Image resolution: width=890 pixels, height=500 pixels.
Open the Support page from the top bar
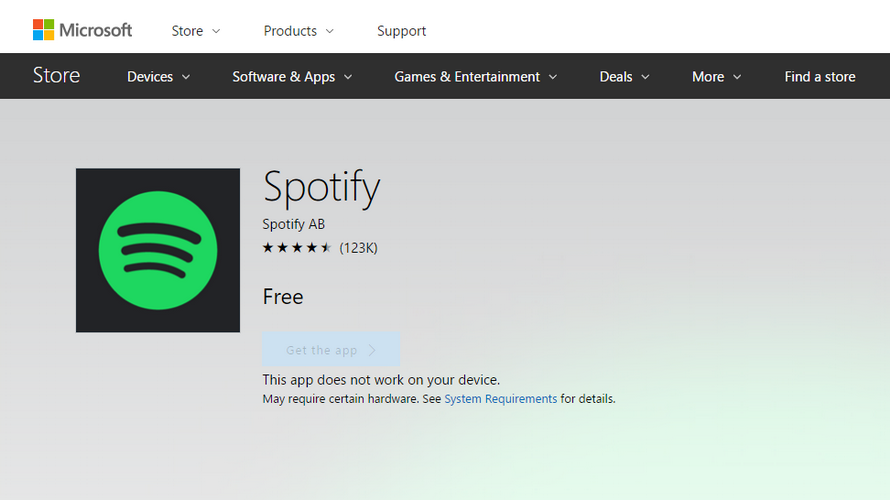point(401,31)
